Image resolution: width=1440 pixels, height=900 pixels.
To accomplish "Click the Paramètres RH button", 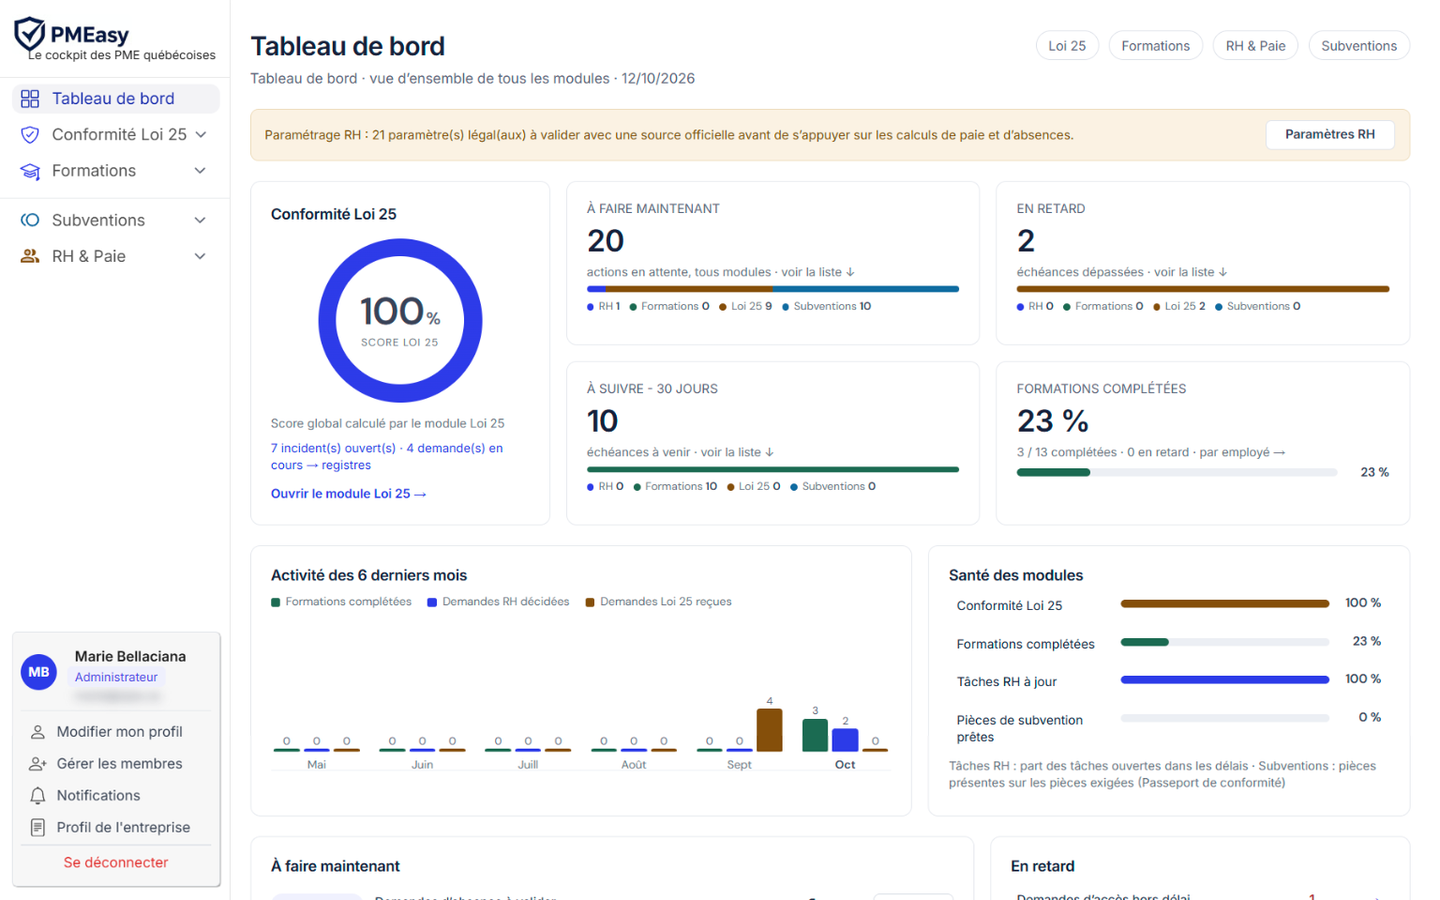I will coord(1330,134).
